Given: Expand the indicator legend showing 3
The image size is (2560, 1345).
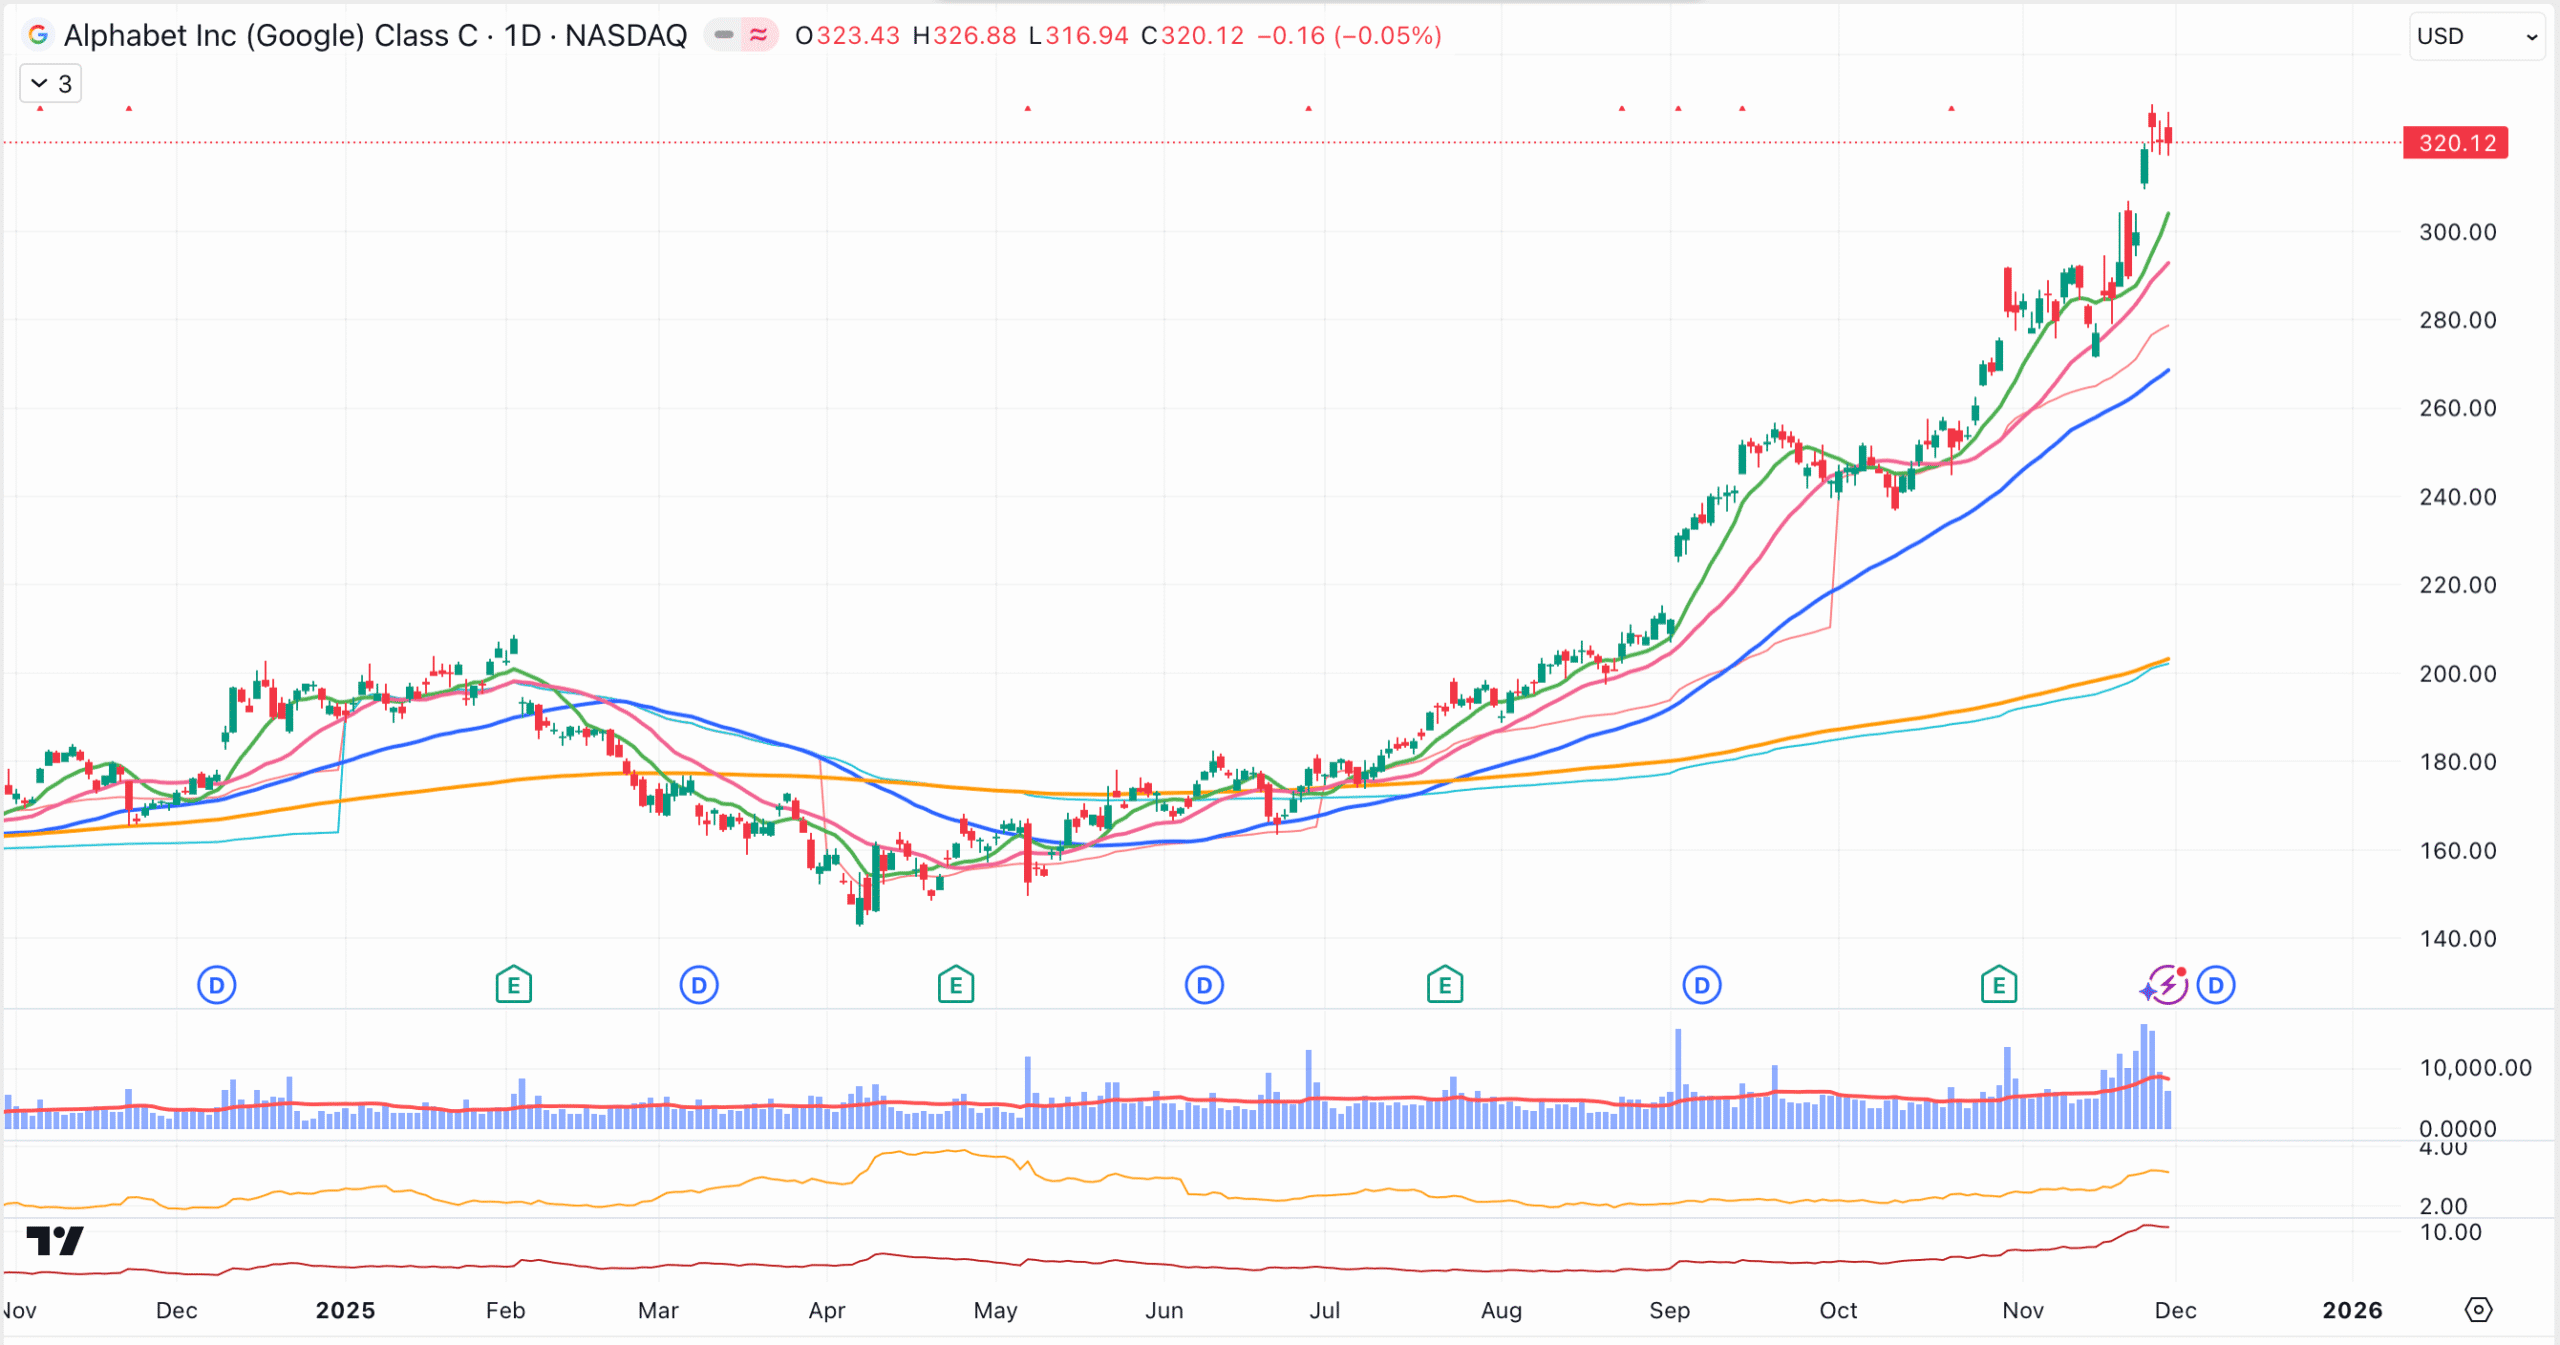Looking at the screenshot, I should click(51, 84).
